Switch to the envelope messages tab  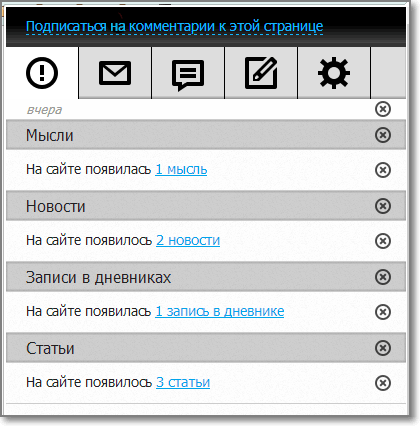click(115, 73)
